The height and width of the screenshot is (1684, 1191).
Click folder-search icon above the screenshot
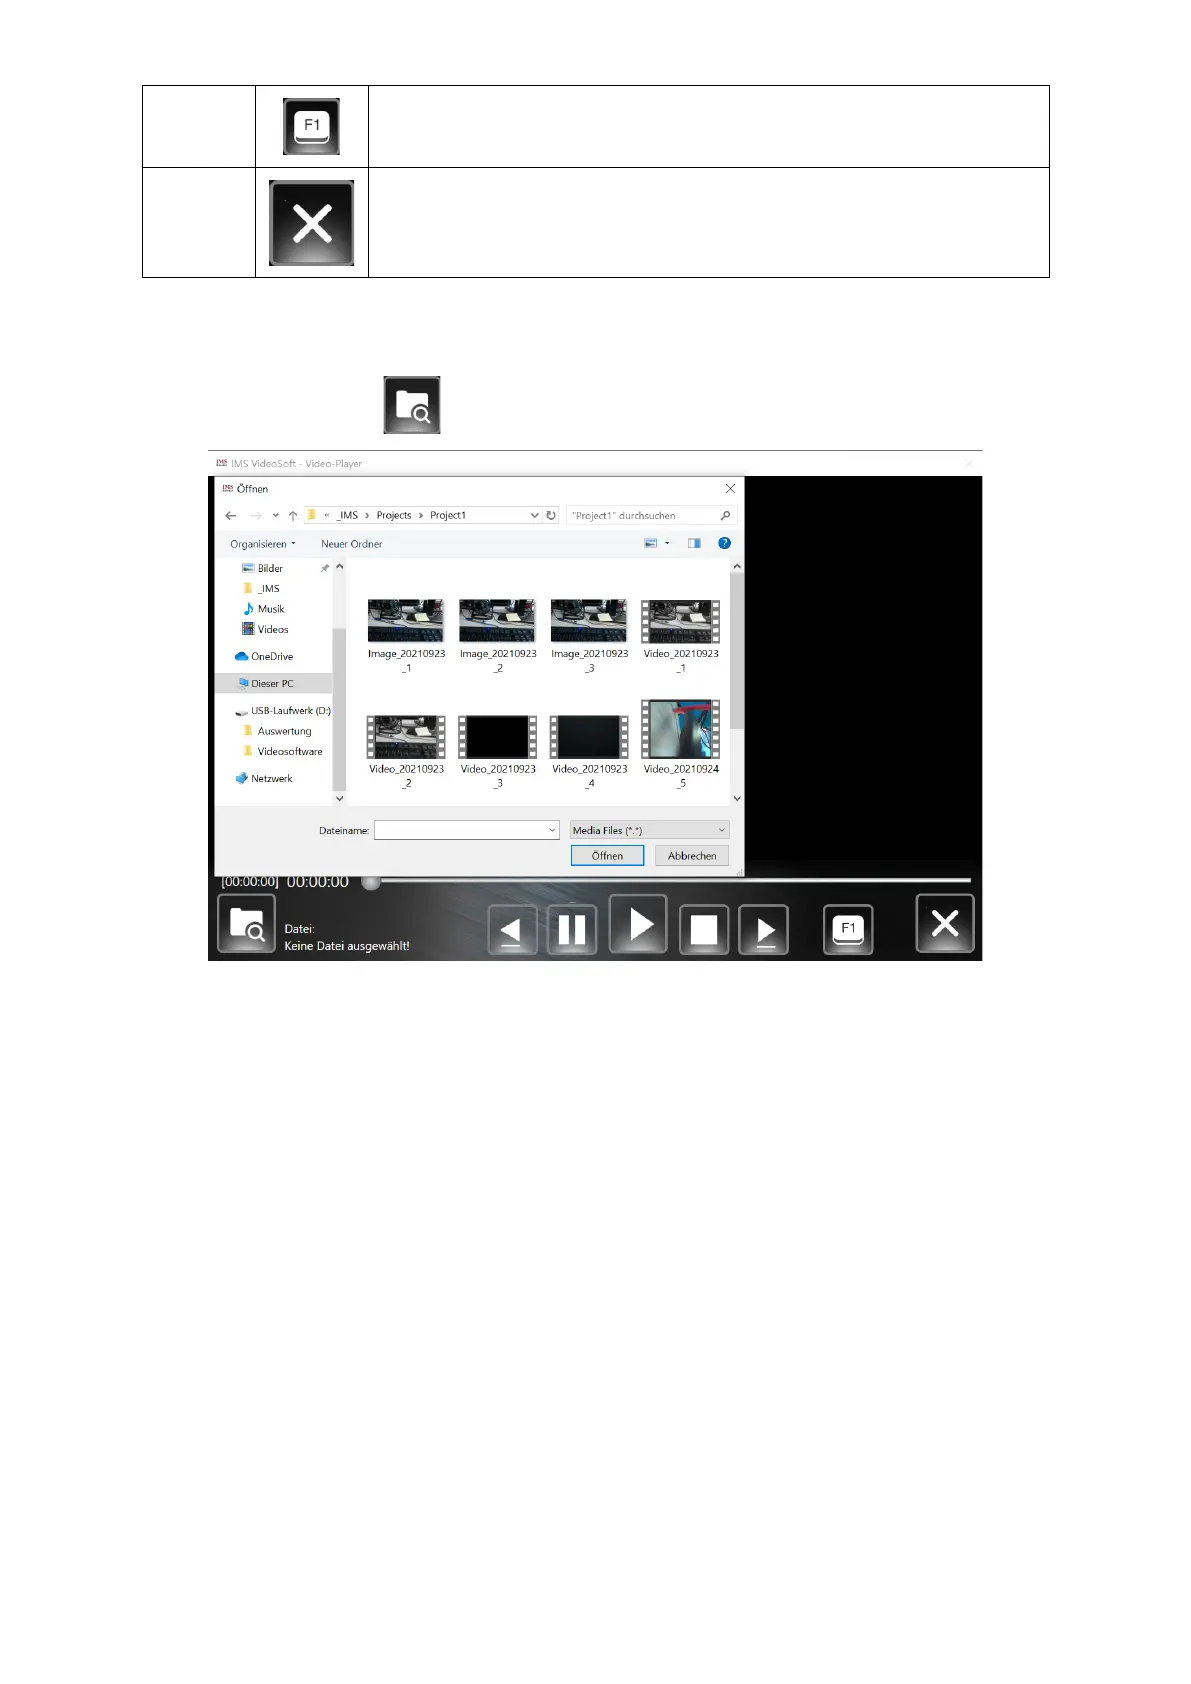coord(412,405)
